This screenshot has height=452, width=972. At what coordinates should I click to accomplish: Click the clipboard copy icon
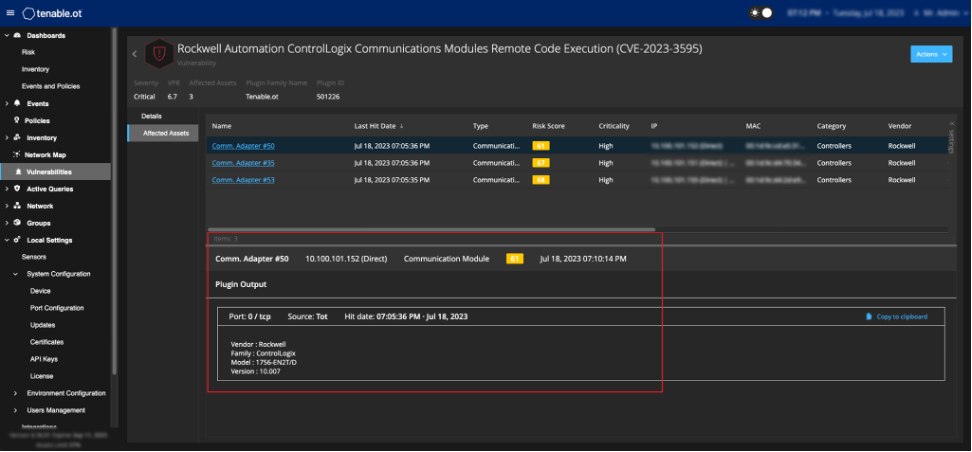pyautogui.click(x=868, y=316)
